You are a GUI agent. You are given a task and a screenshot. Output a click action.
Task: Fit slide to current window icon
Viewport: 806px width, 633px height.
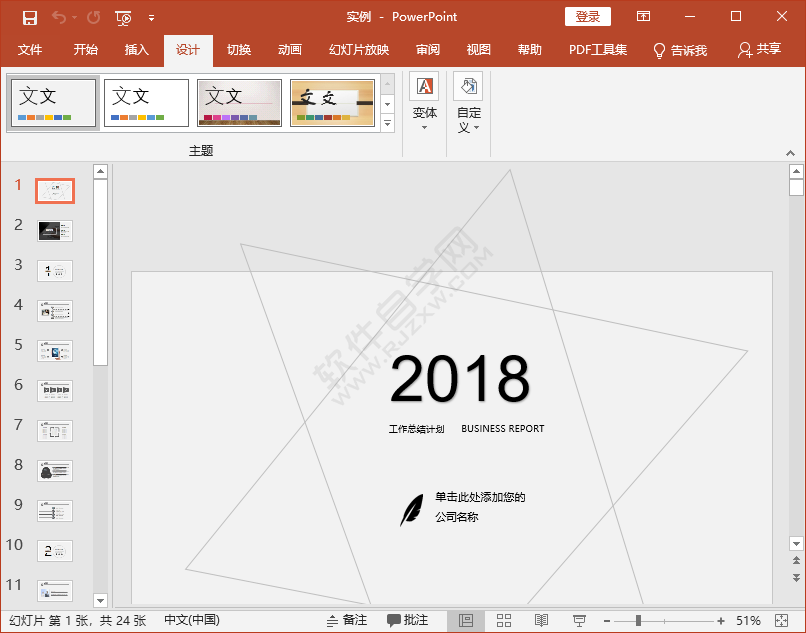[x=781, y=621]
